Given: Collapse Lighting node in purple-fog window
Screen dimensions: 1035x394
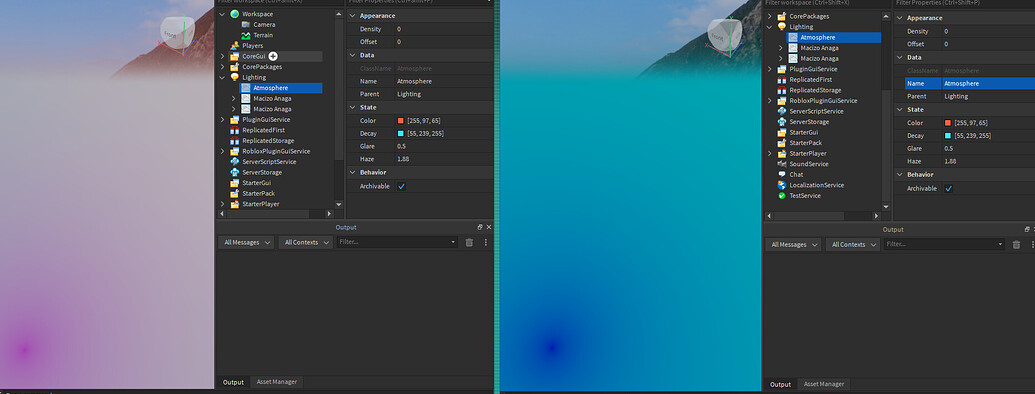Looking at the screenshot, I should (x=222, y=77).
